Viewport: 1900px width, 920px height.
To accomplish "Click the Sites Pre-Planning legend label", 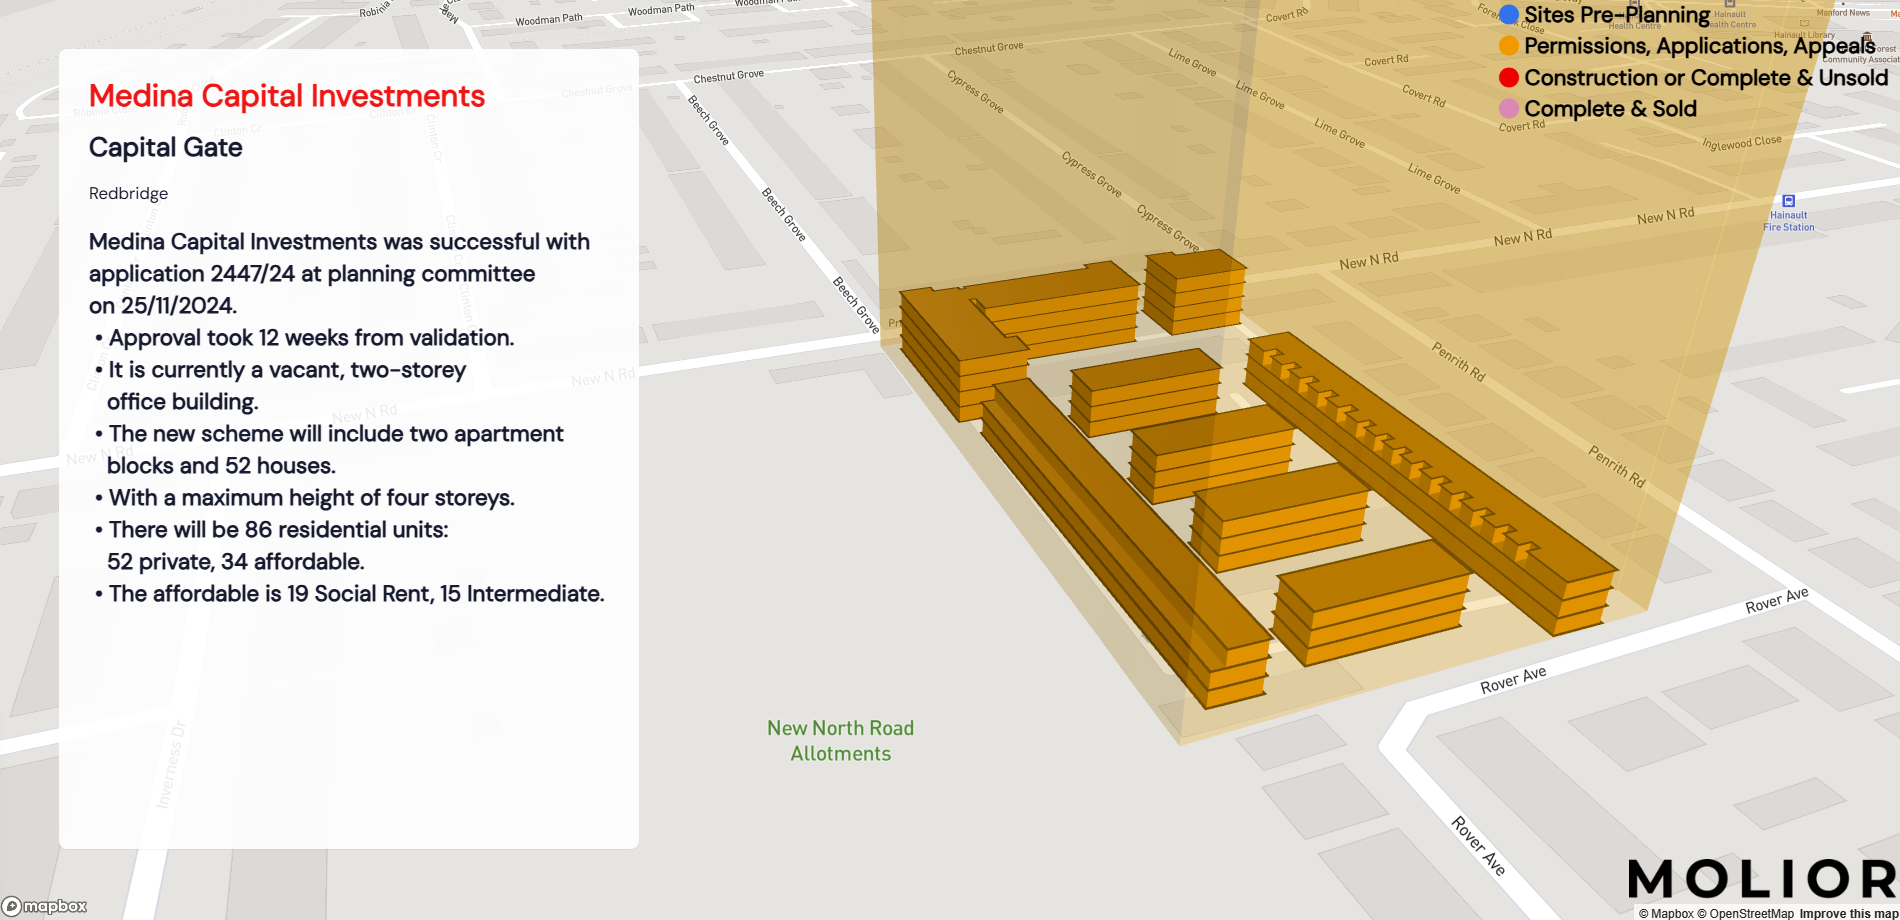I will [1617, 14].
